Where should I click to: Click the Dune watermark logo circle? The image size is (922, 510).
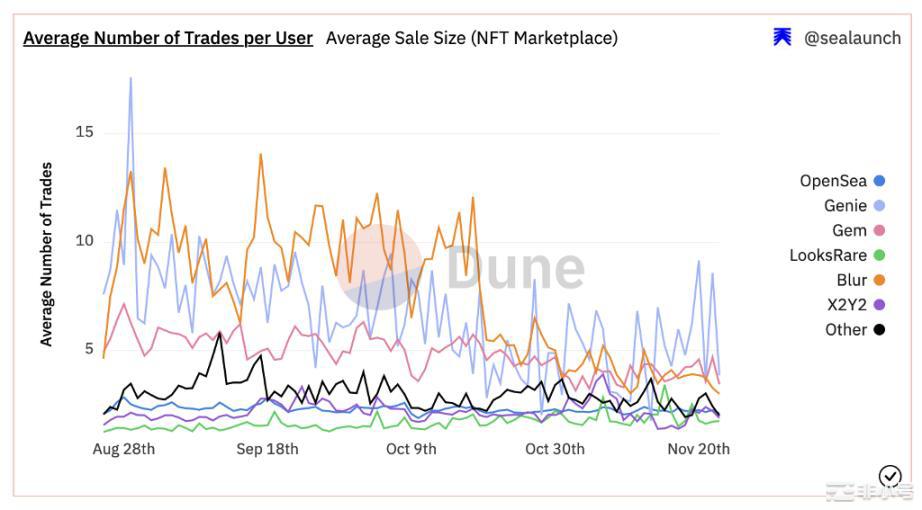tap(382, 267)
